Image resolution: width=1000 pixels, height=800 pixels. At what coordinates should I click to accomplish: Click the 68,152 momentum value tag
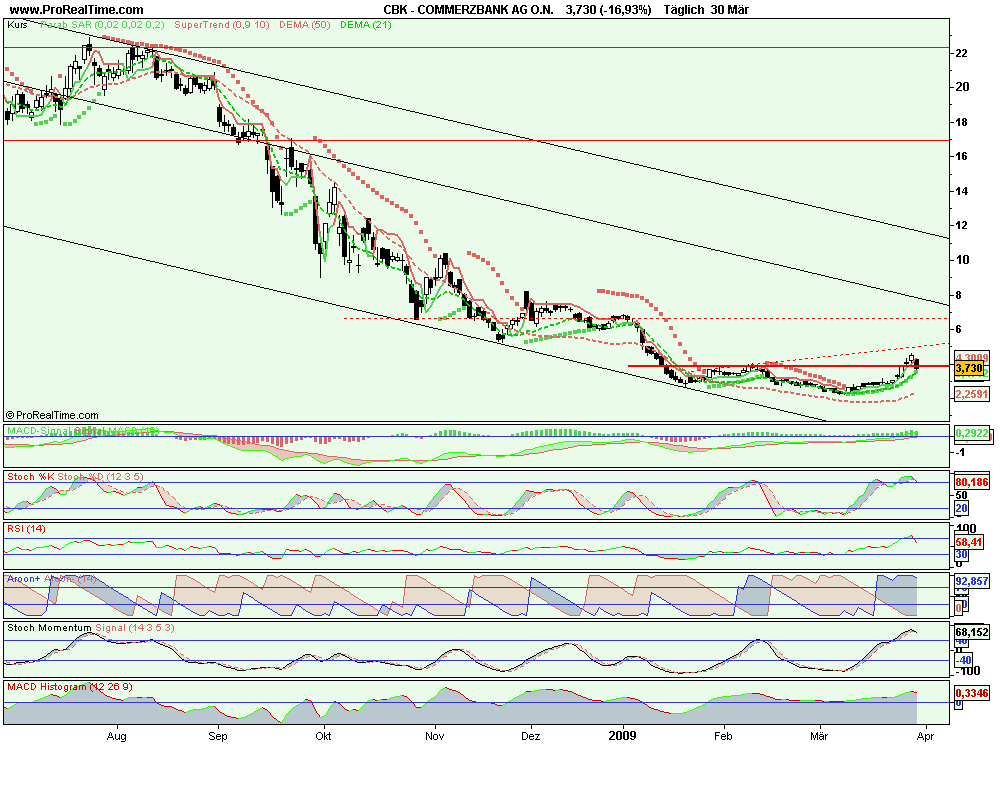click(972, 632)
